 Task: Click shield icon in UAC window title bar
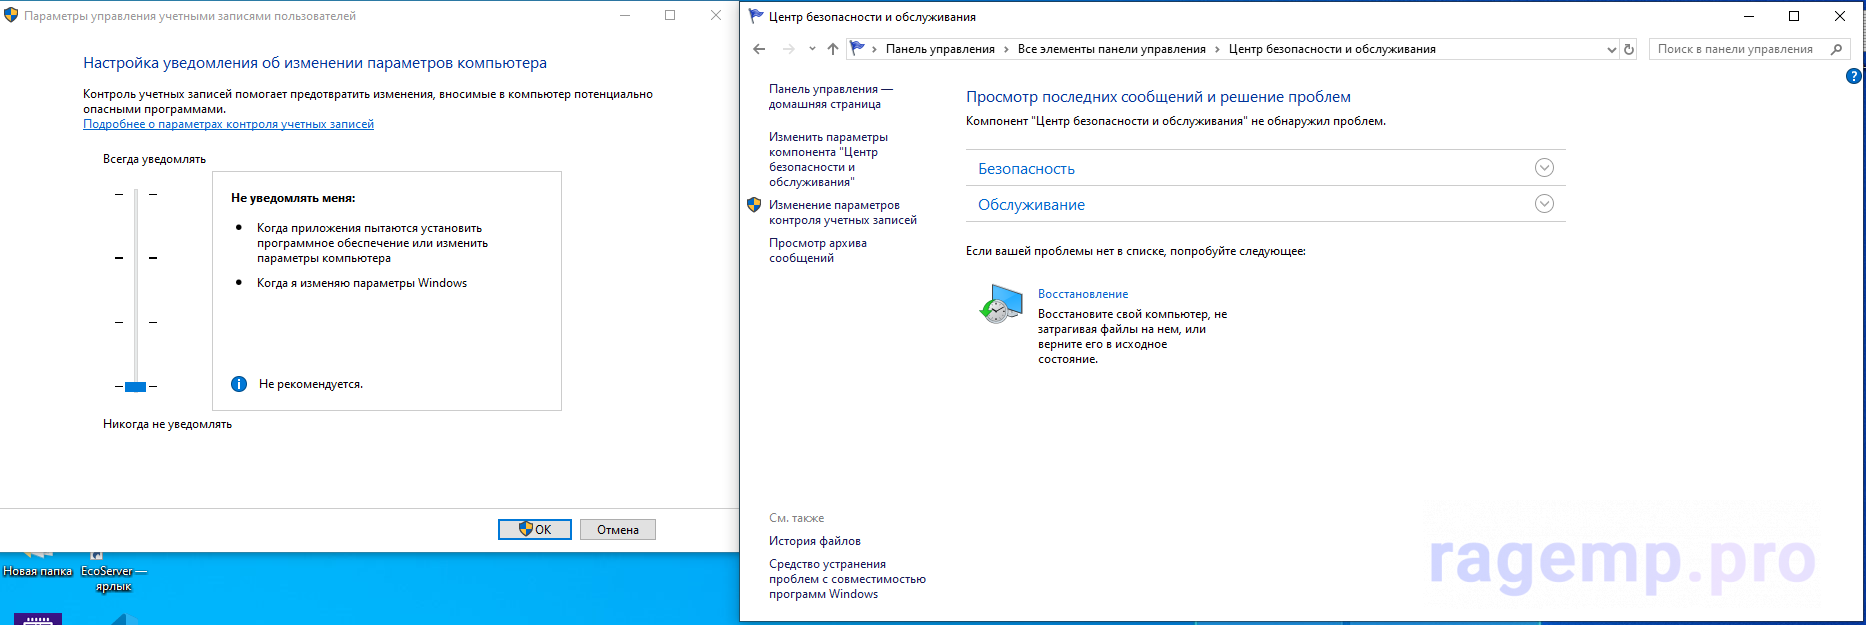(11, 15)
